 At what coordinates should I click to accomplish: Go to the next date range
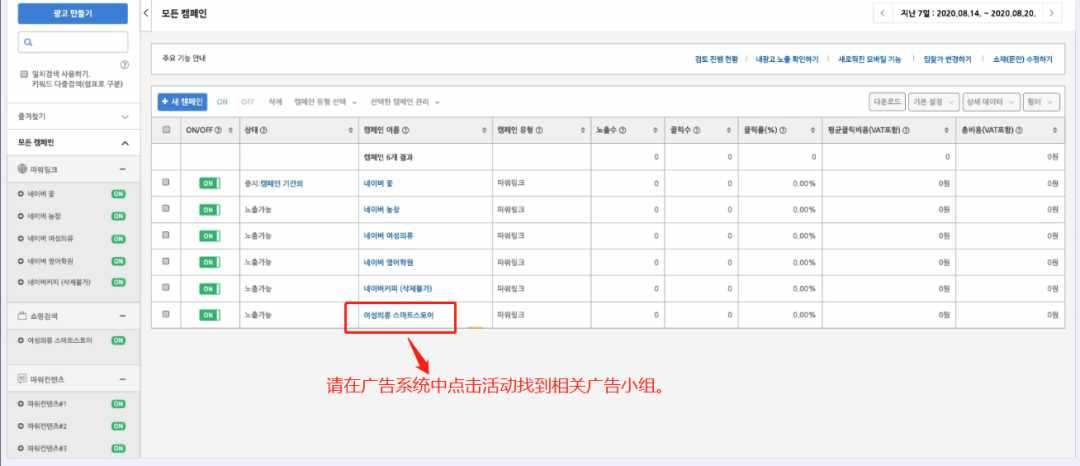tap(1051, 13)
